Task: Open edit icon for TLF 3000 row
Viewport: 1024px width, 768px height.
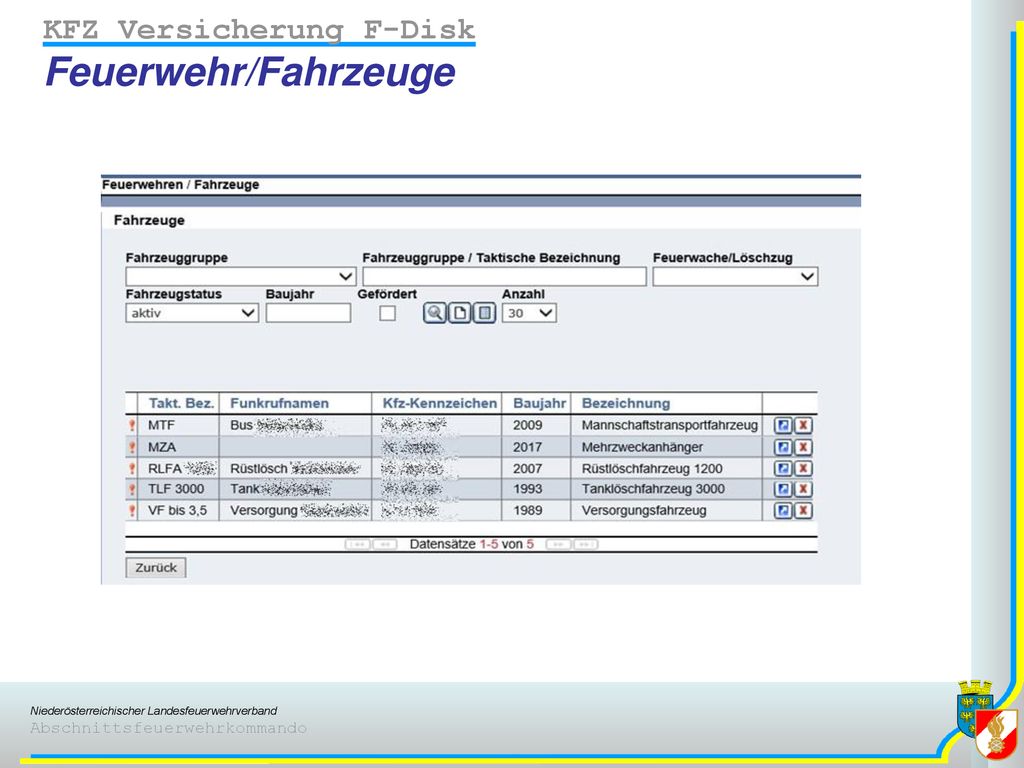Action: 783,489
